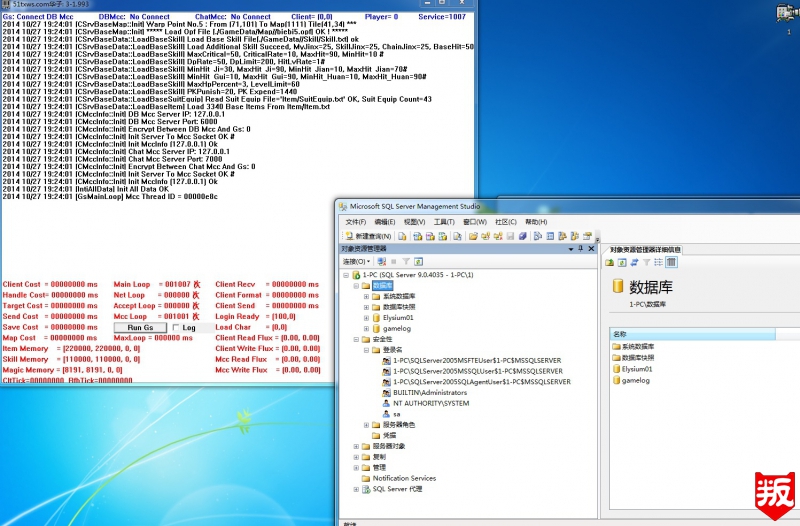Collapse the 安全性 security node
The image size is (800, 526).
[x=356, y=339]
